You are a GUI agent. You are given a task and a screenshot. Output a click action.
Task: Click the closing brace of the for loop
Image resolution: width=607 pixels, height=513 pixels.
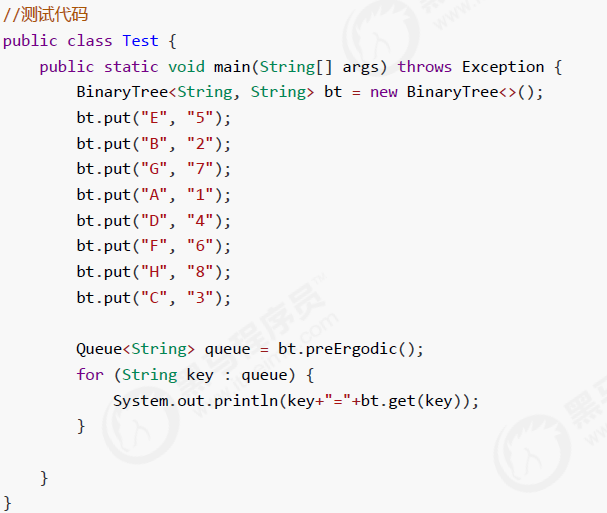tap(81, 426)
